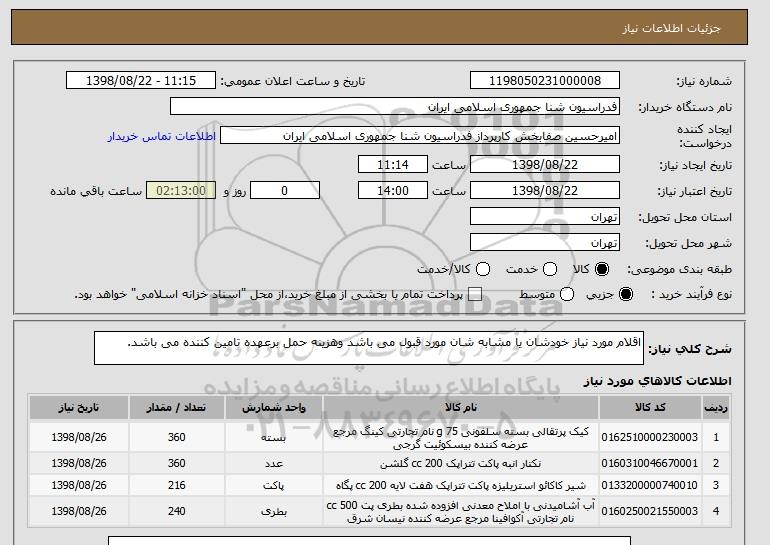Click quantity 360 in the کیک پرتقالی row
This screenshot has width=770, height=545.
tap(176, 437)
